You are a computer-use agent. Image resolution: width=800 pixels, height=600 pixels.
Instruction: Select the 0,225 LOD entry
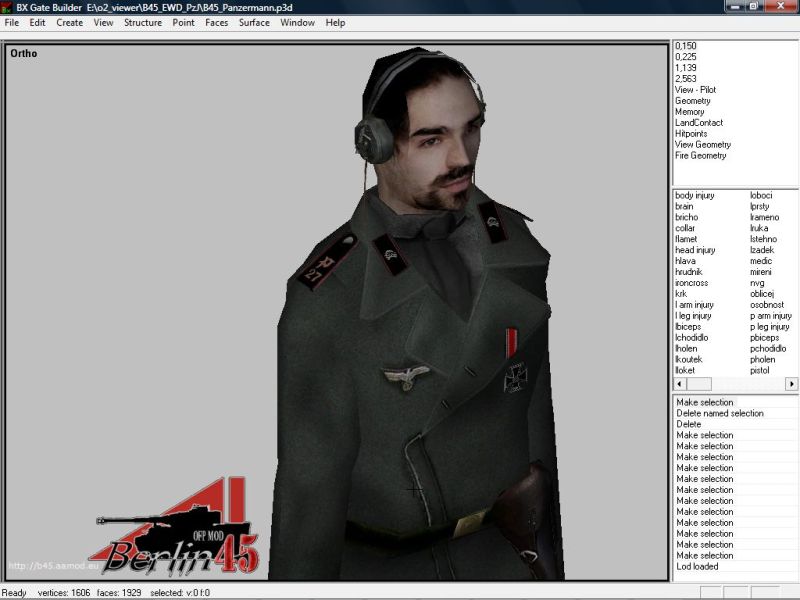pyautogui.click(x=685, y=57)
